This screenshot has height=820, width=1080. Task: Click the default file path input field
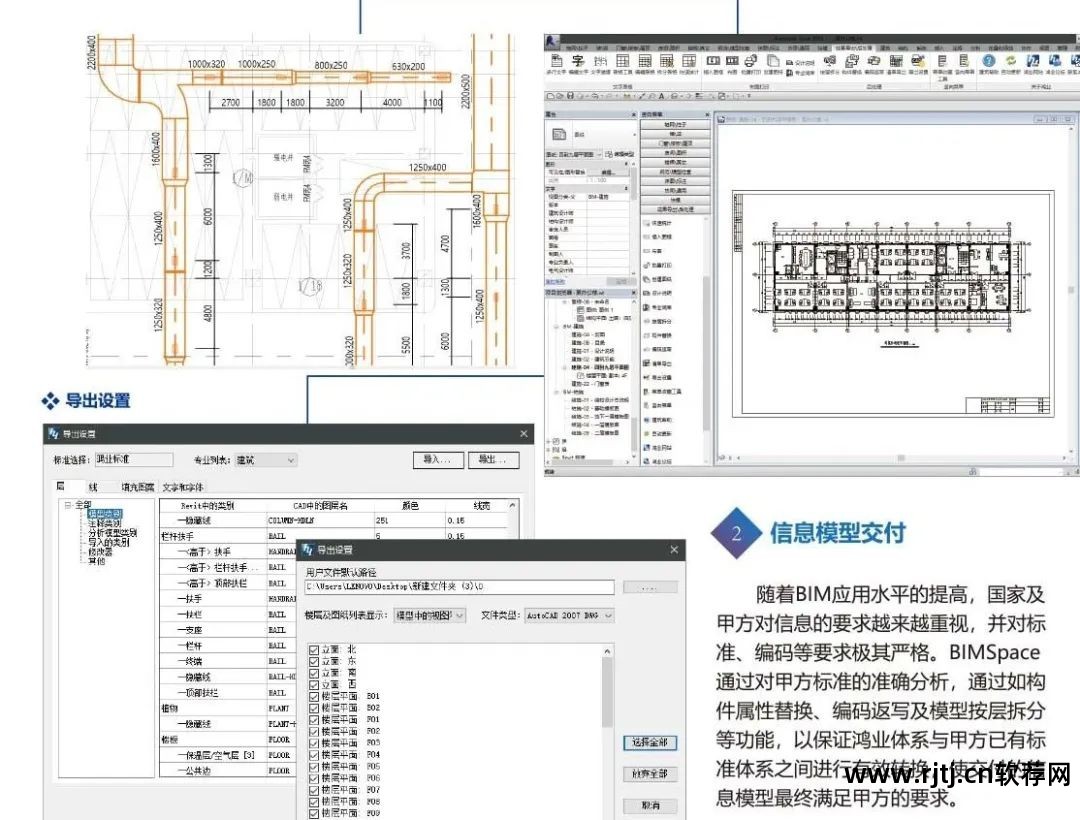point(459,587)
